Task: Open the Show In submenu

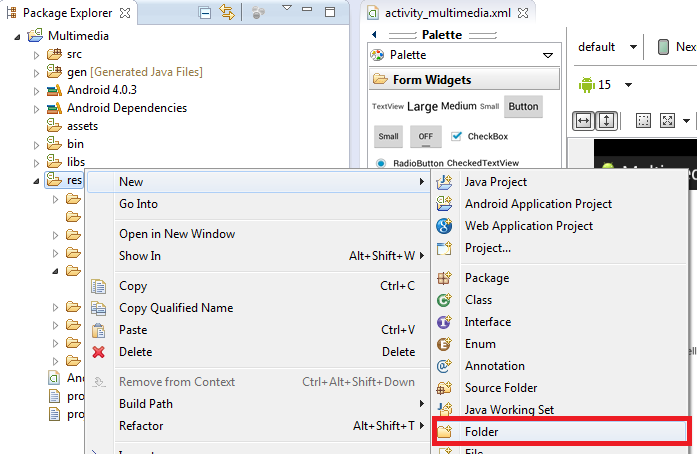Action: [x=257, y=256]
